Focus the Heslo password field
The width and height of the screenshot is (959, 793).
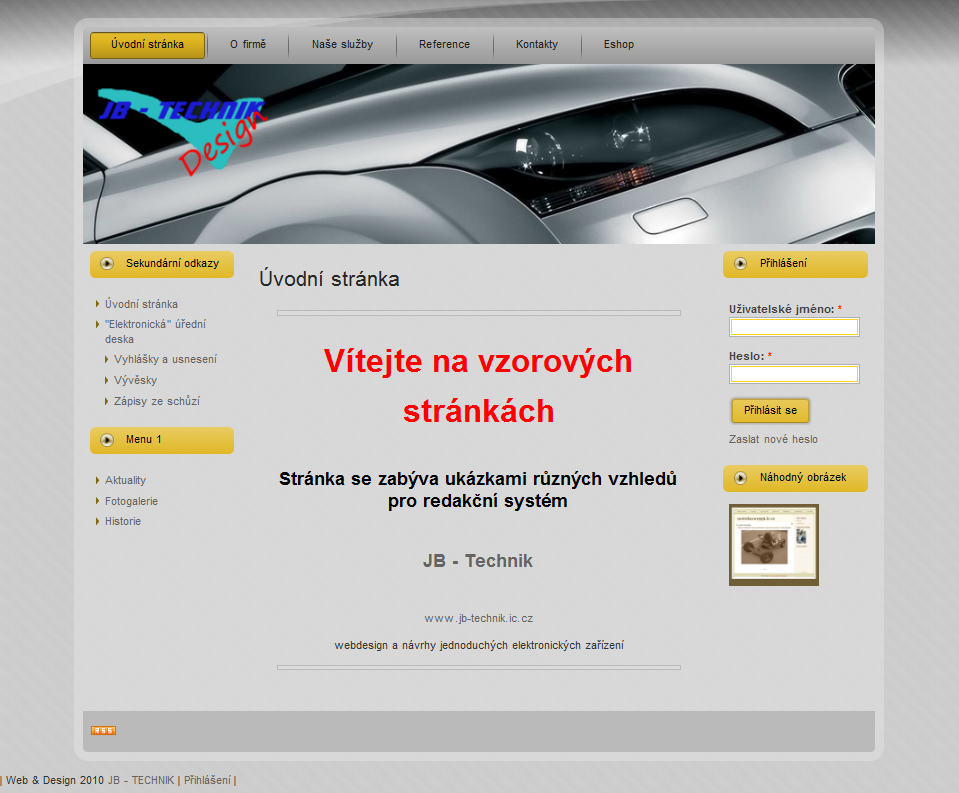(x=794, y=374)
